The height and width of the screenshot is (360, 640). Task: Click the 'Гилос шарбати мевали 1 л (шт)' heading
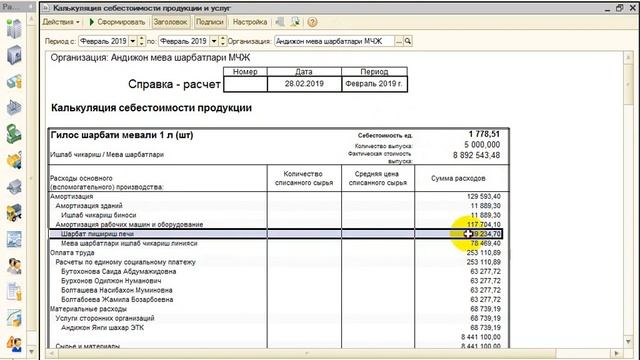[122, 135]
